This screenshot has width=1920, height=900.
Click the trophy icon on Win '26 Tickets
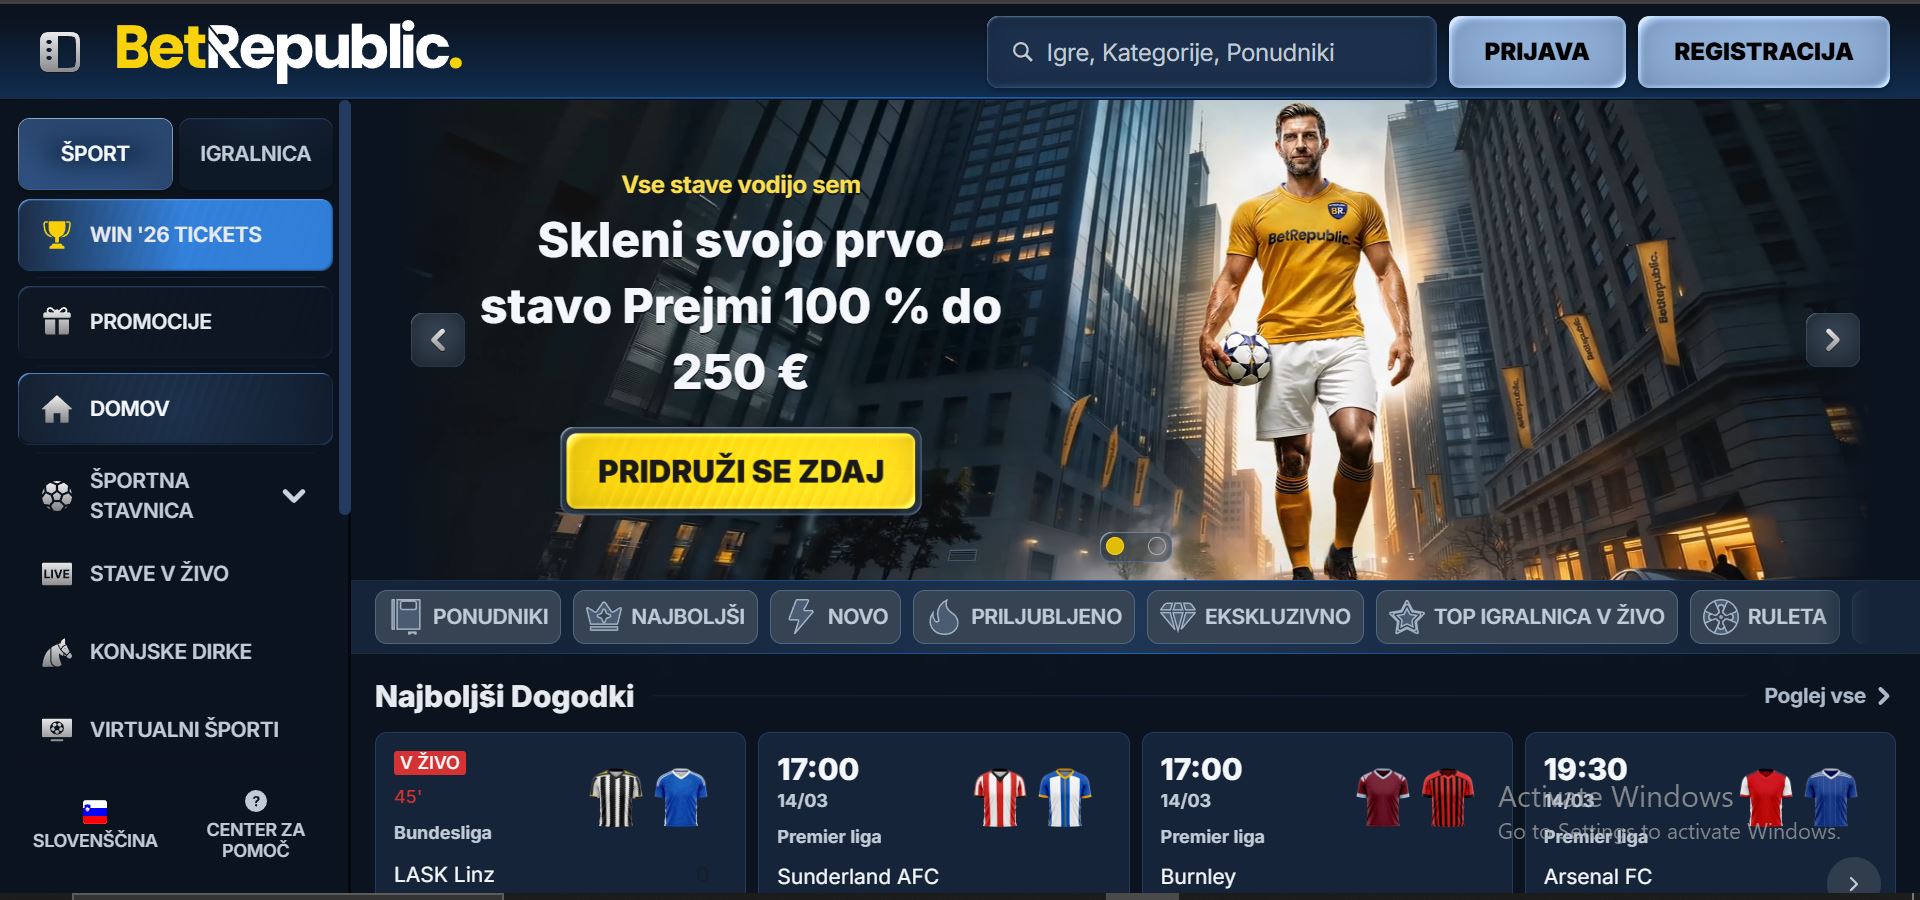[57, 234]
